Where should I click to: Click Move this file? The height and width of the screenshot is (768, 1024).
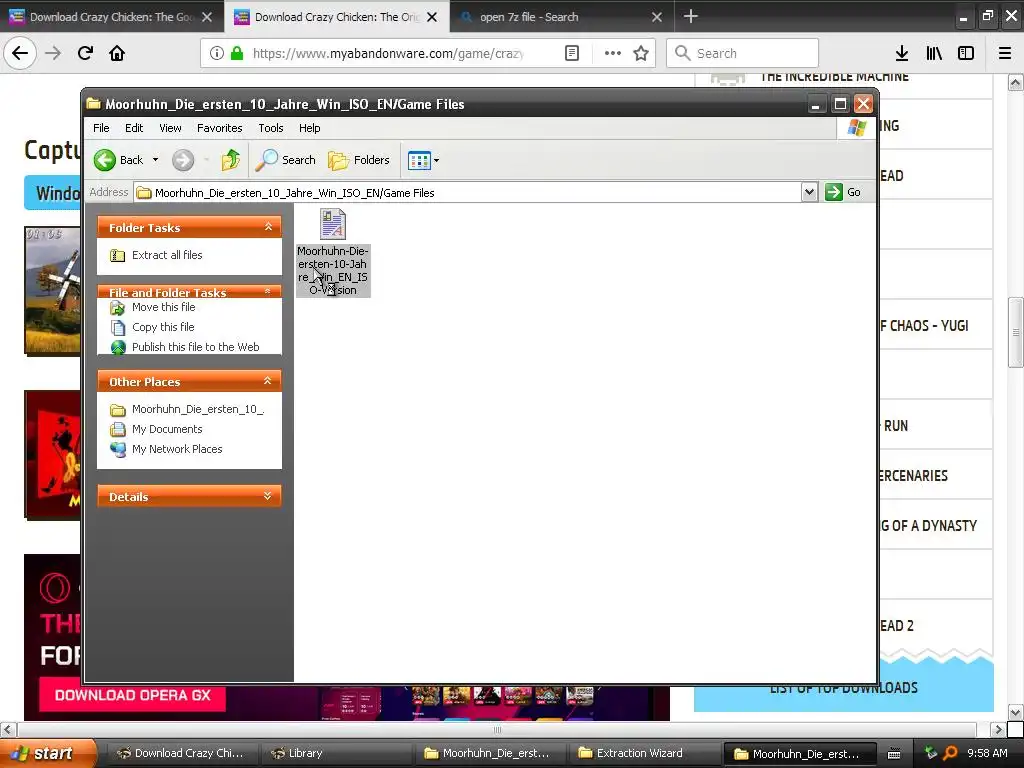pos(163,307)
